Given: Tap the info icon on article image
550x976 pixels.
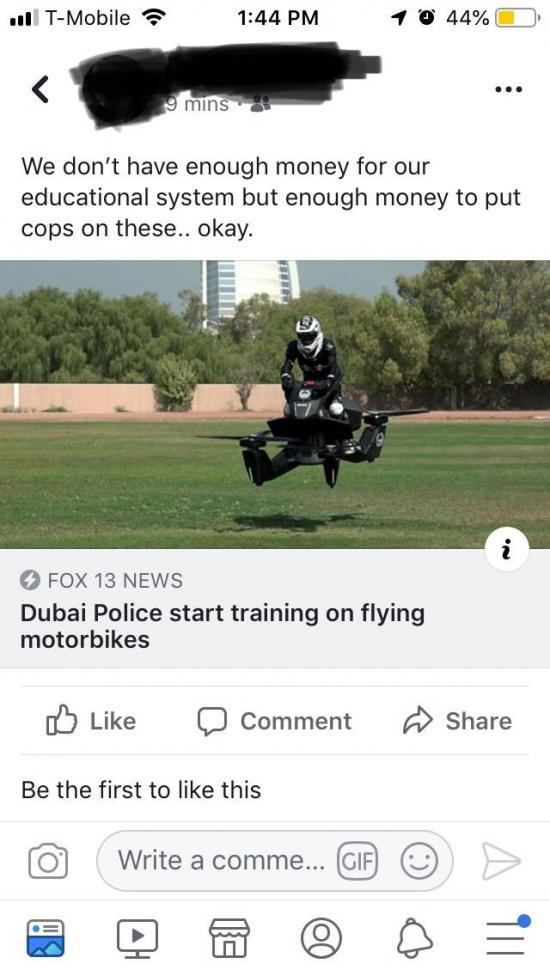Looking at the screenshot, I should [507, 550].
